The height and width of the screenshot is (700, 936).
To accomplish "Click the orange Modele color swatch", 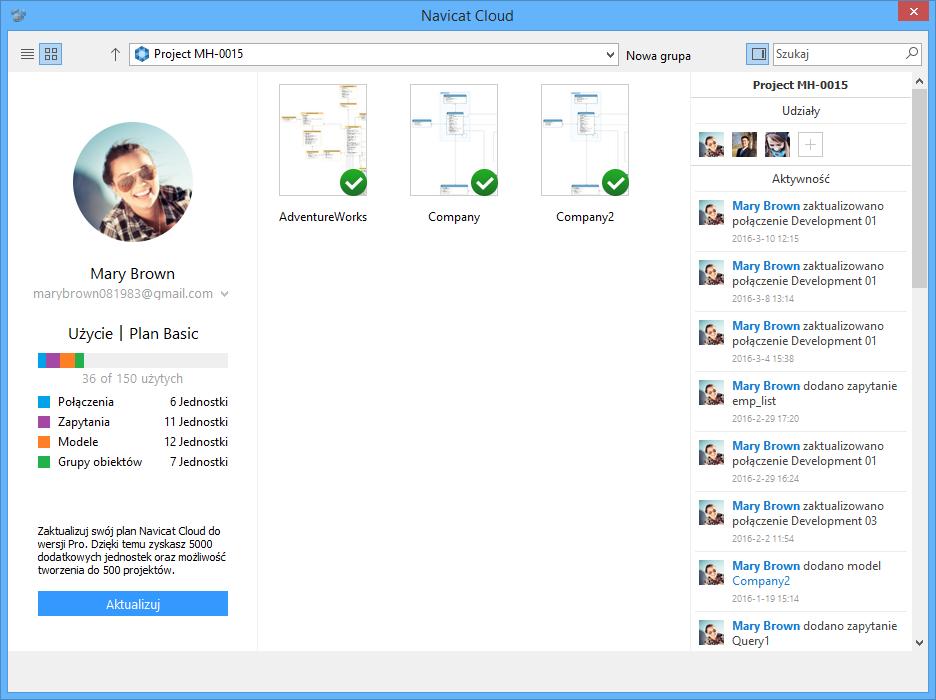I will coord(44,442).
